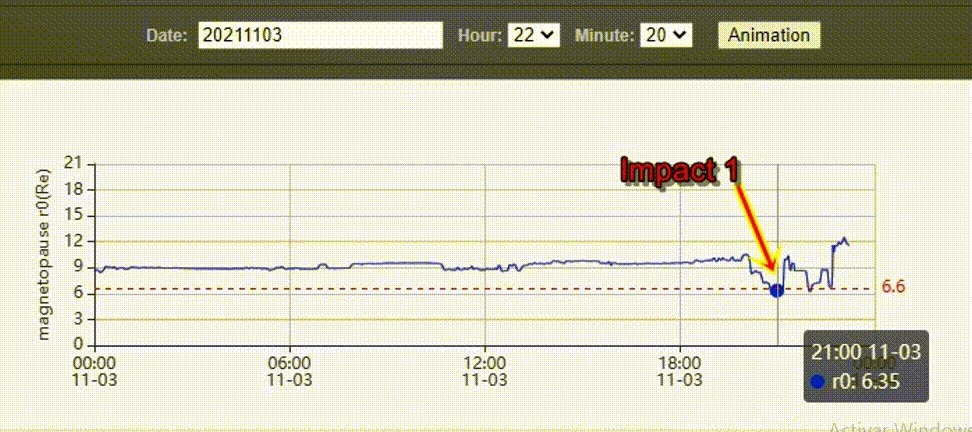
Task: Select the 6.6 threshold label at right
Action: (893, 287)
